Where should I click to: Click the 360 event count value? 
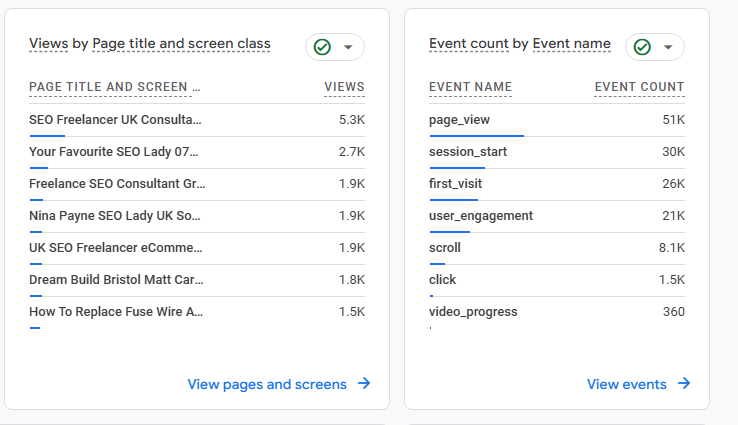tap(674, 312)
